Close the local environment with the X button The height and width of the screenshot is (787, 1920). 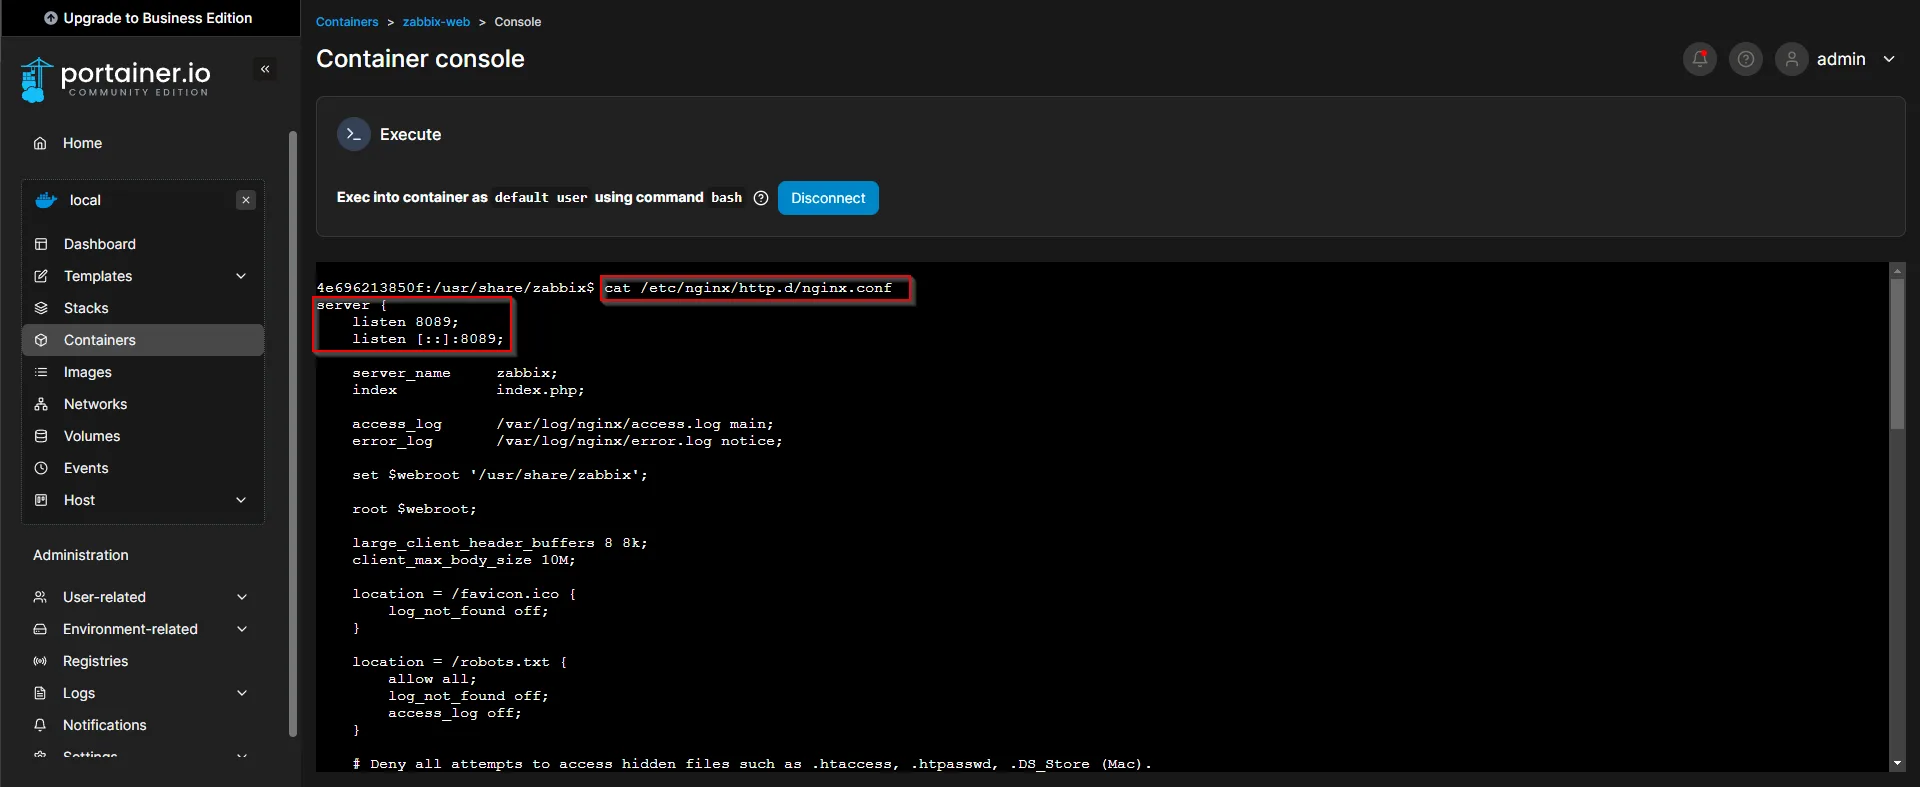coord(246,200)
